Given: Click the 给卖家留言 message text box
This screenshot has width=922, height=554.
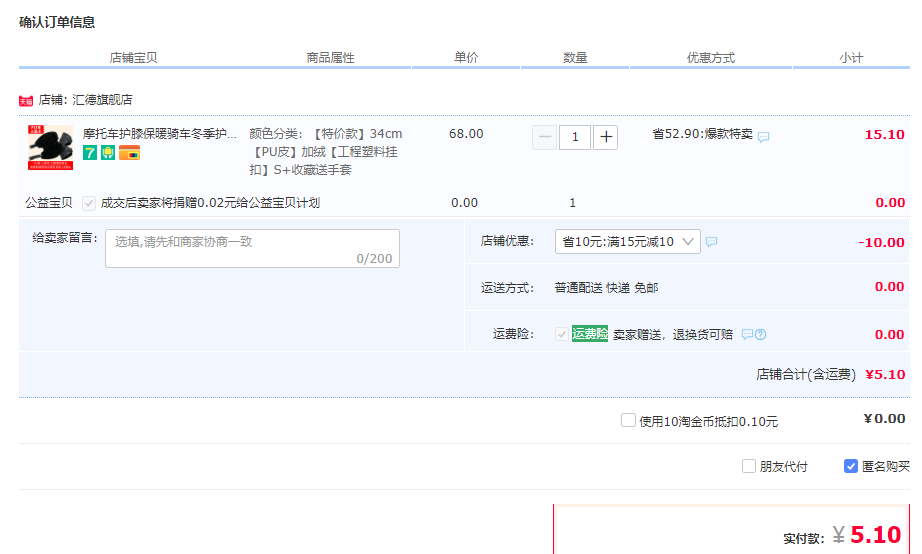Looking at the screenshot, I should [252, 249].
